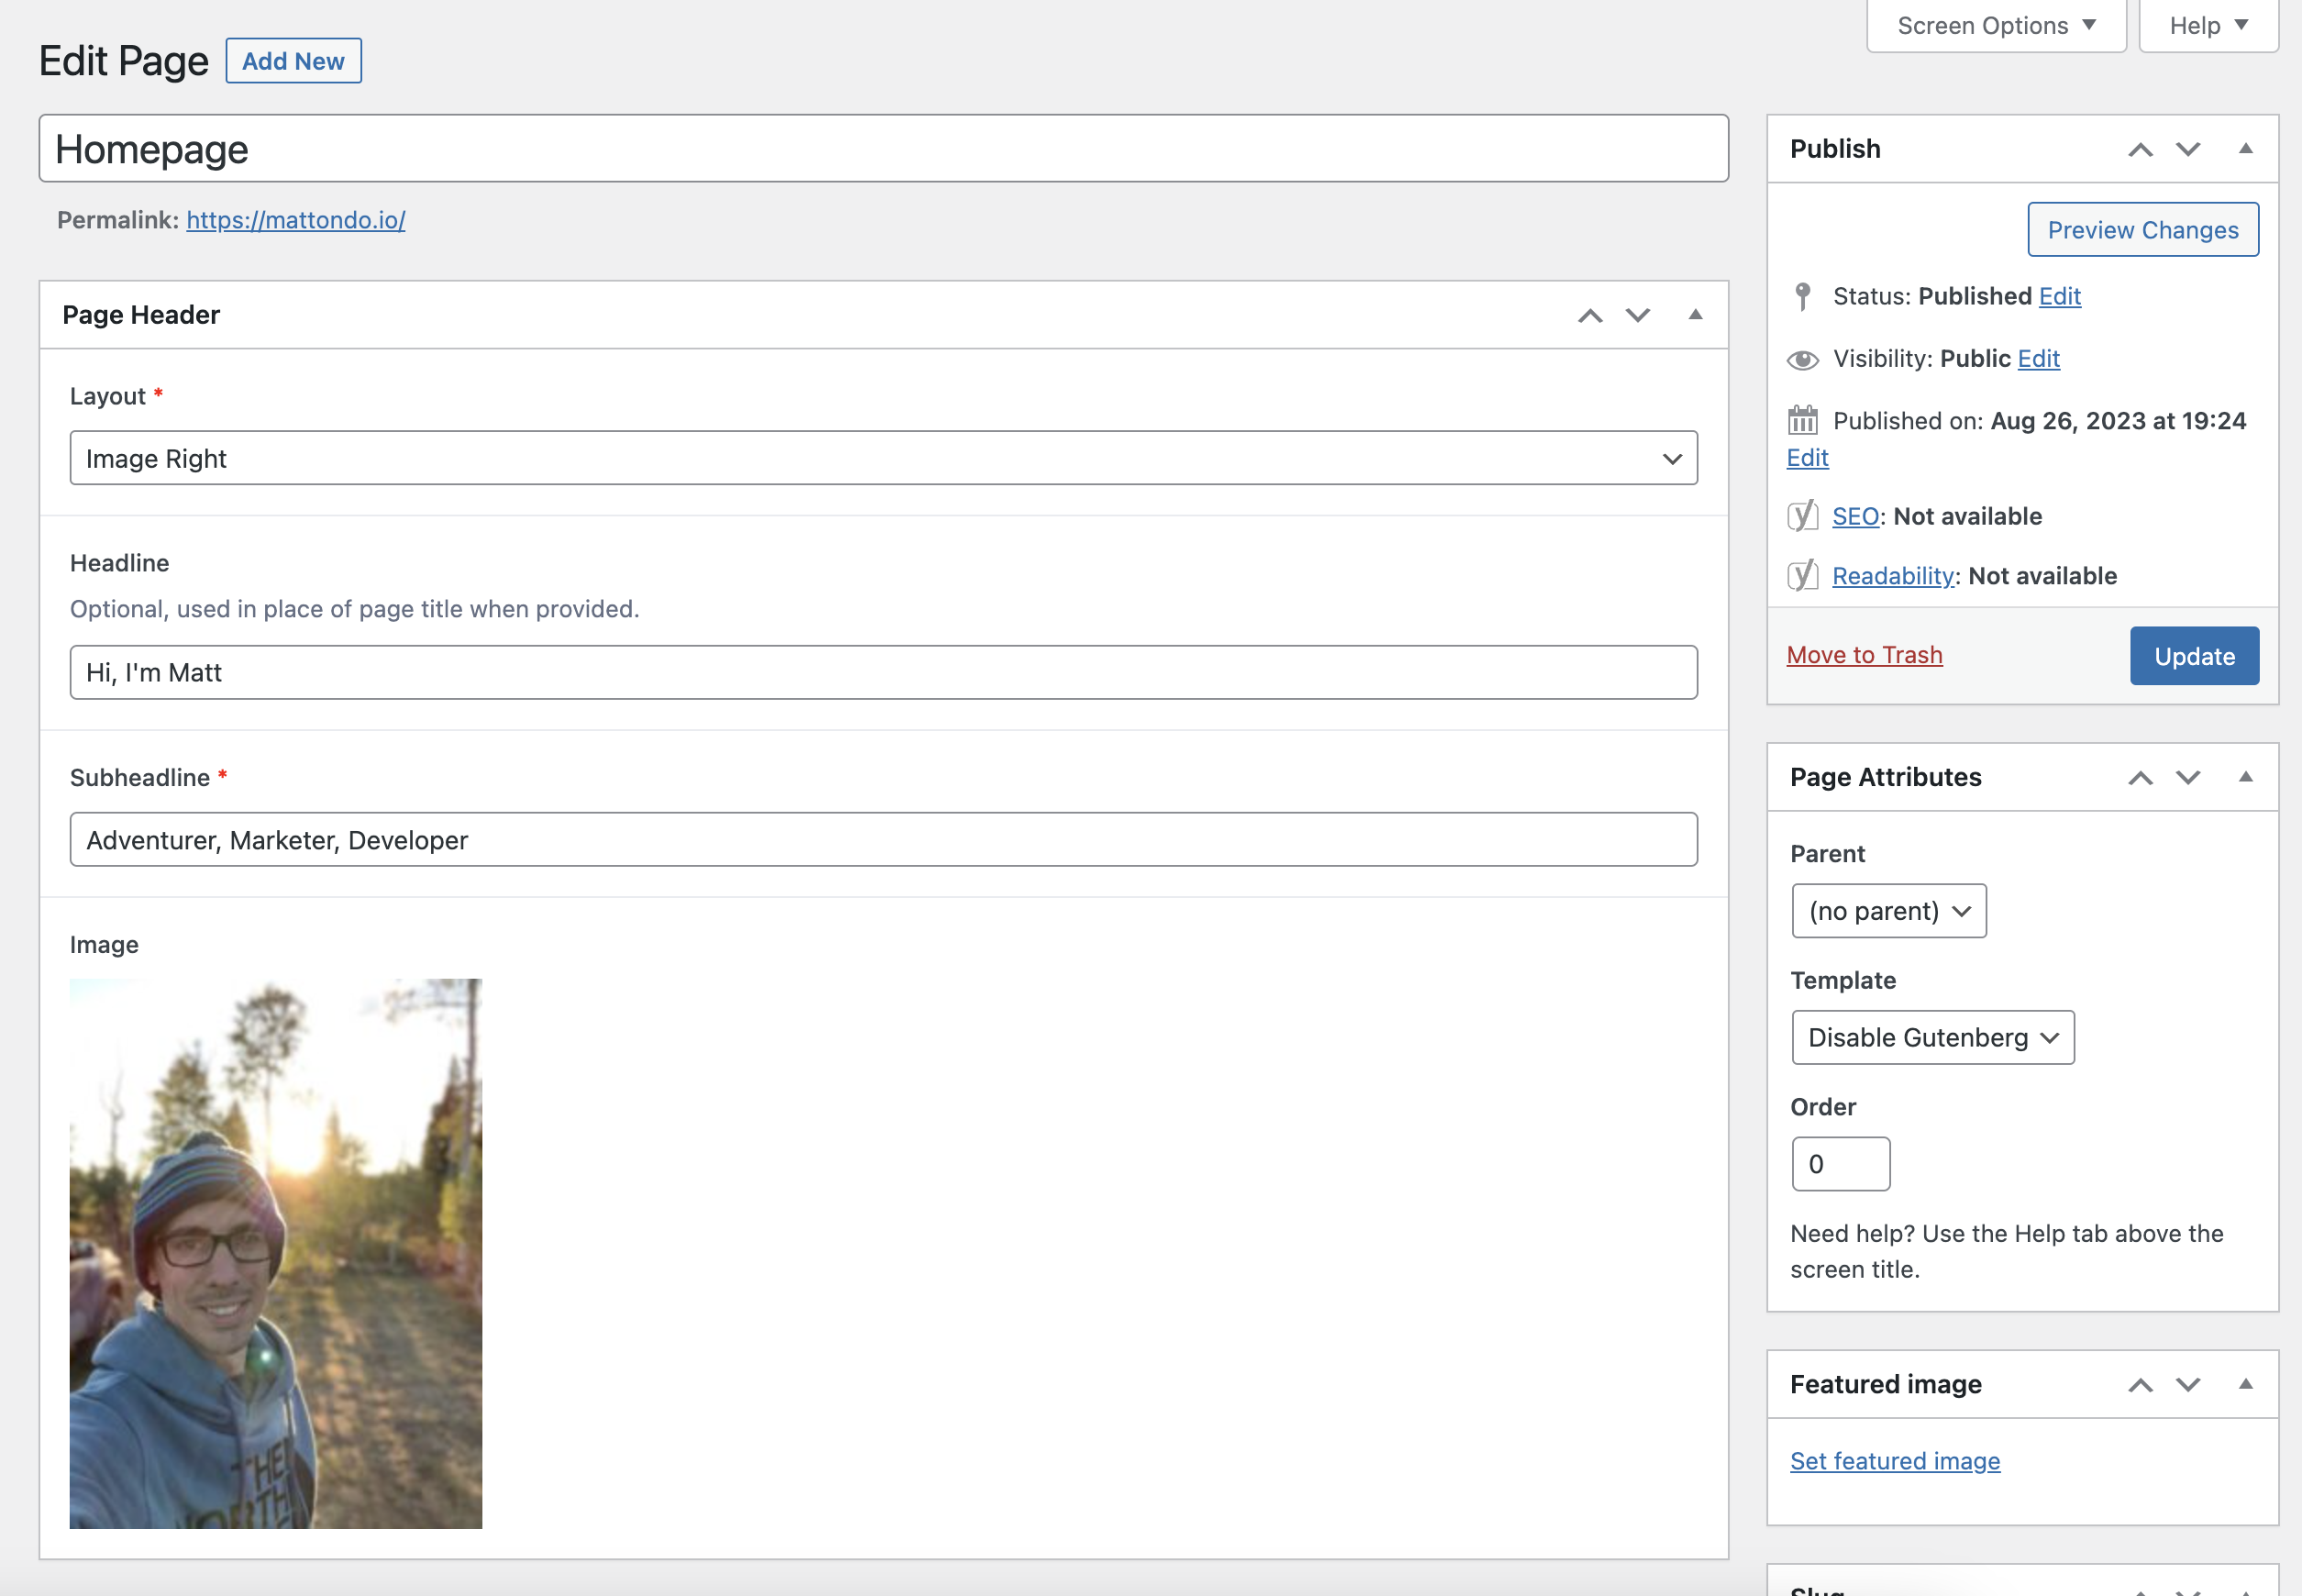Open Screen Options menu
Screen dimensions: 2302x1596
pos(1994,27)
